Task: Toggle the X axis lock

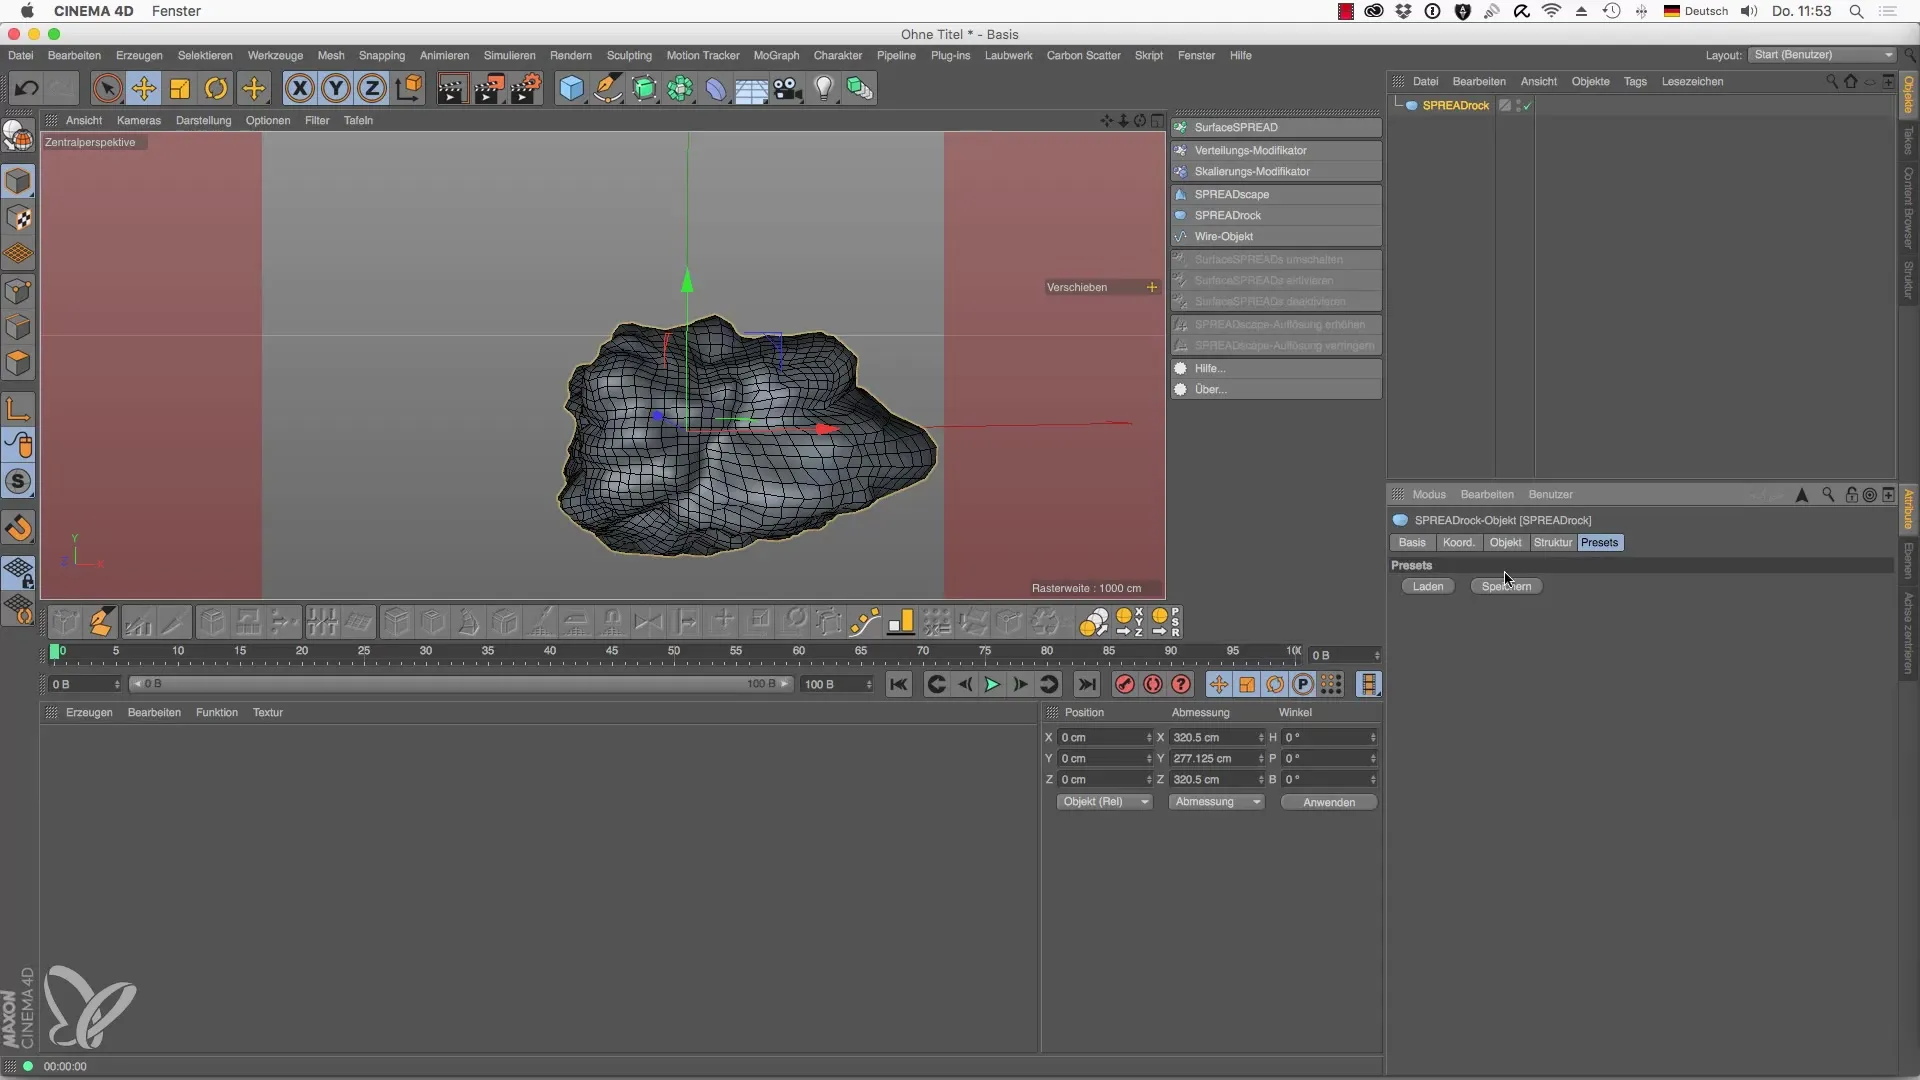Action: 299,89
